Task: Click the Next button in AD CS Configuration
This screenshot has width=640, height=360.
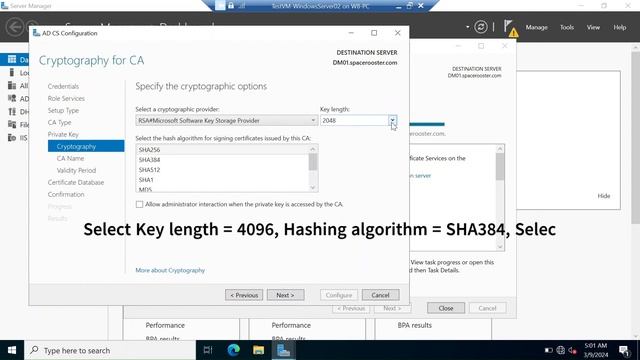Action: coord(285,295)
